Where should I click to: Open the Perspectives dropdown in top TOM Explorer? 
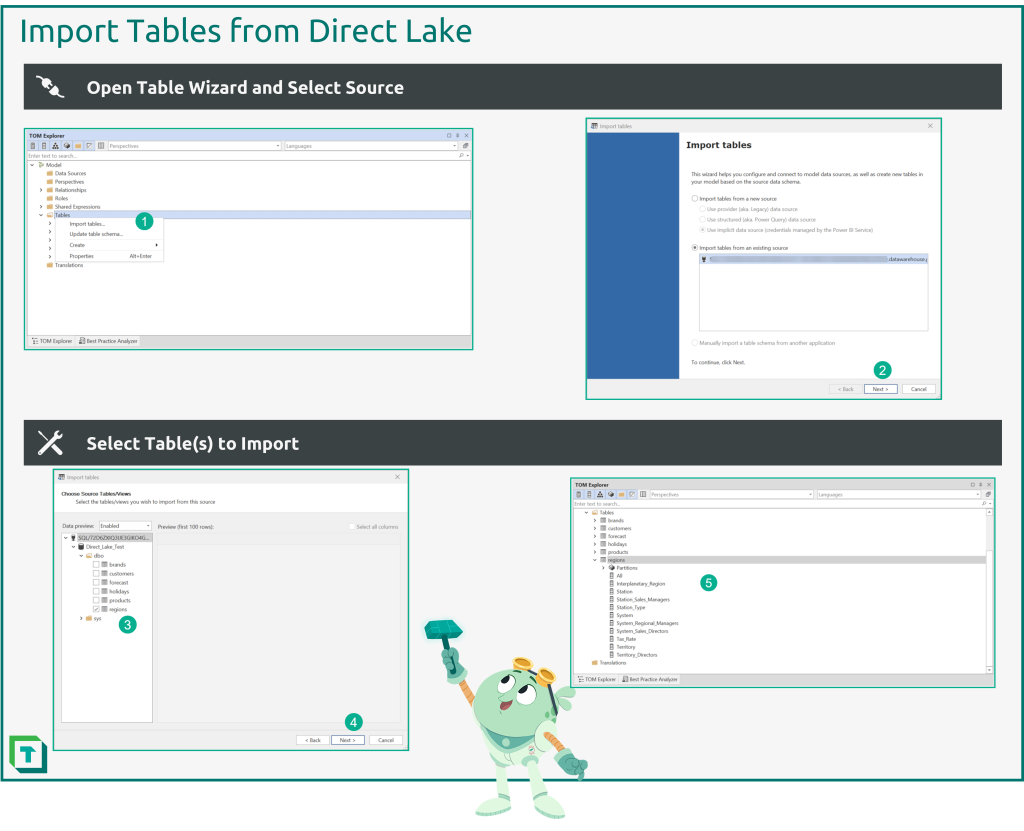click(195, 146)
